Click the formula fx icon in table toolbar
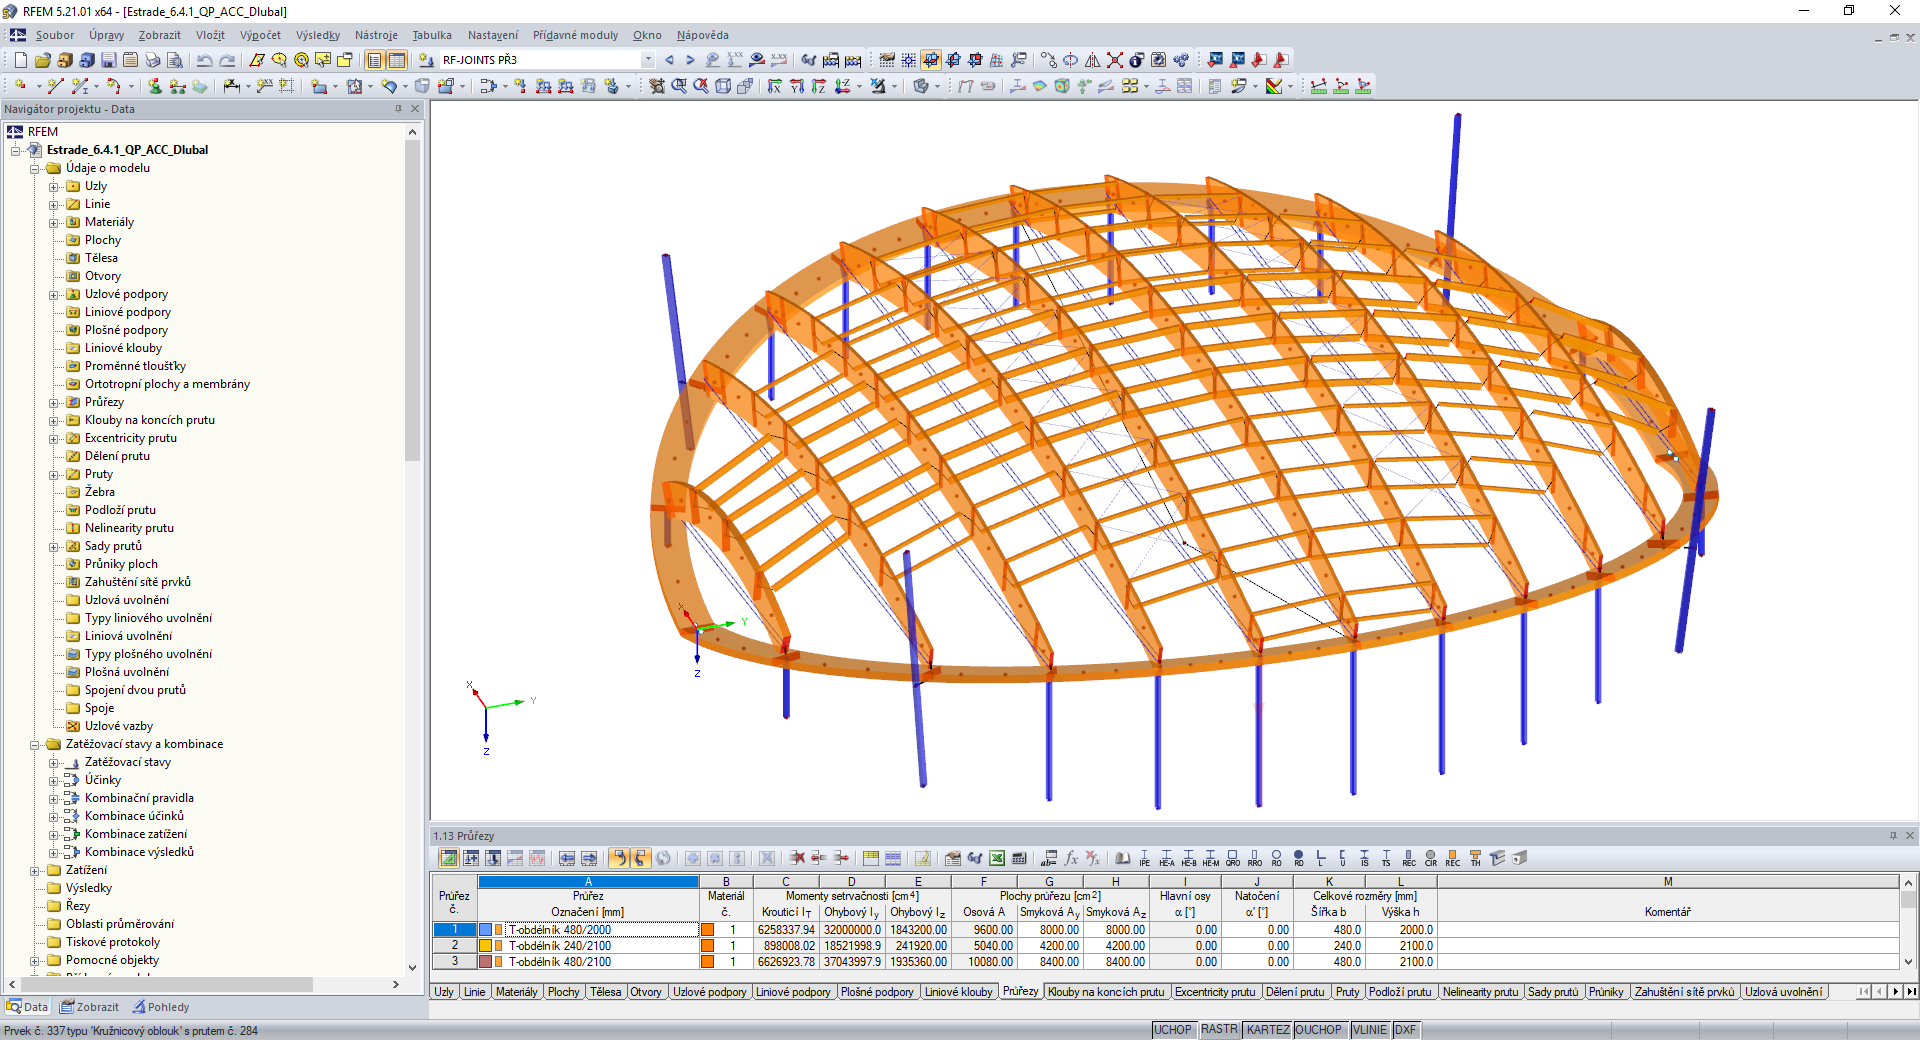Screen dimensions: 1920x1040 tap(1071, 859)
